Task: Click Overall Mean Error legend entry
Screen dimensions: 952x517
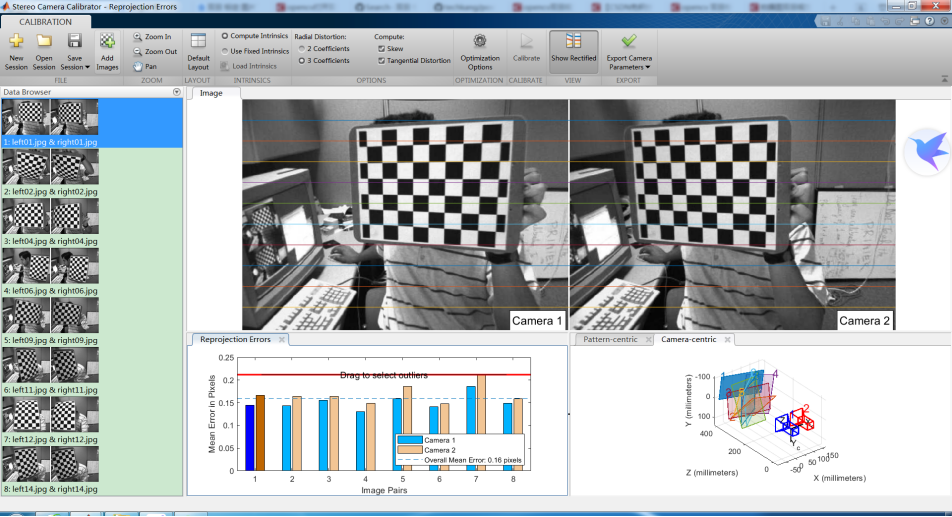Action: (x=460, y=460)
